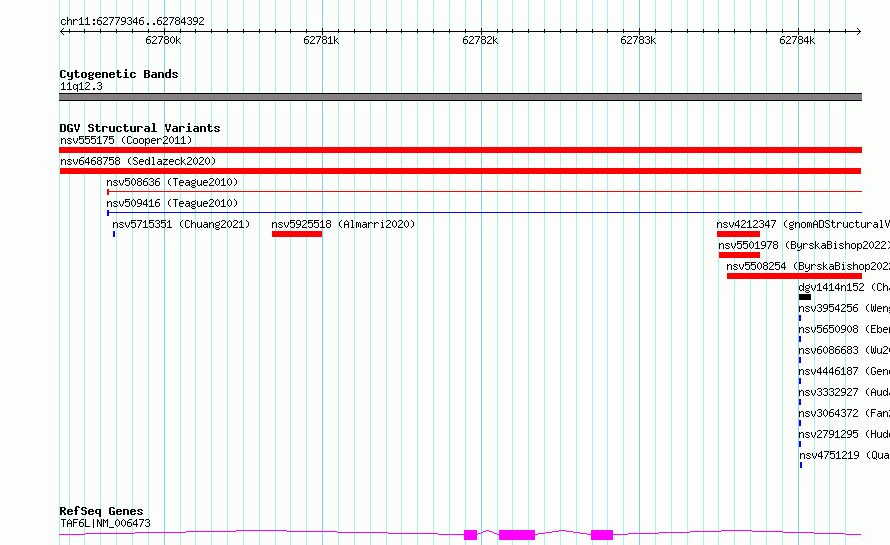Viewport: 890px width, 545px height.
Task: Select the nsv4751219 variant label
Action: 845,455
